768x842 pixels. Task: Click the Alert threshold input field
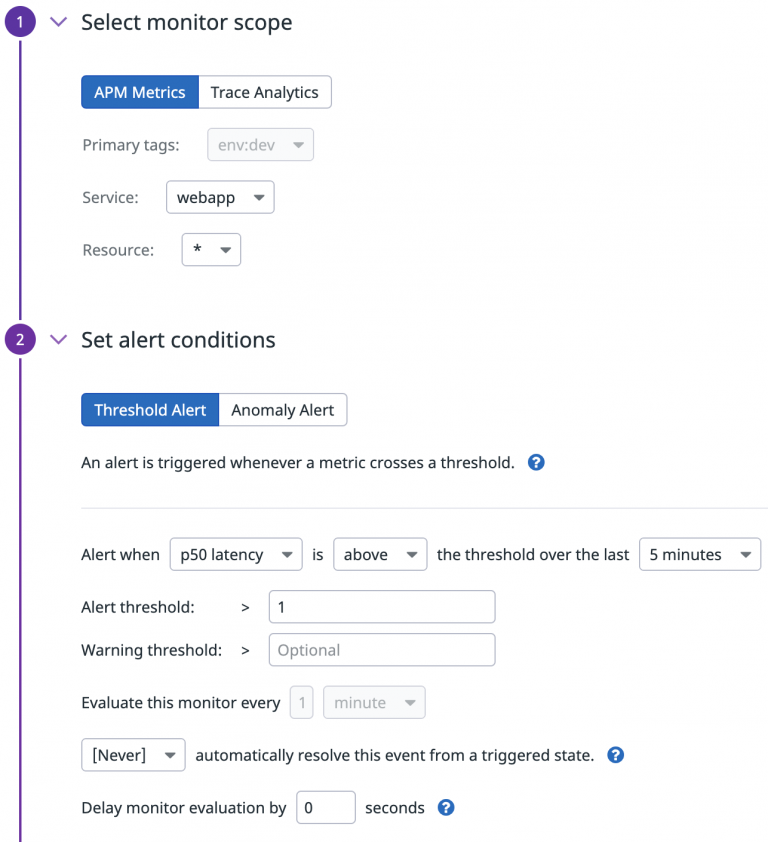pyautogui.click(x=382, y=606)
